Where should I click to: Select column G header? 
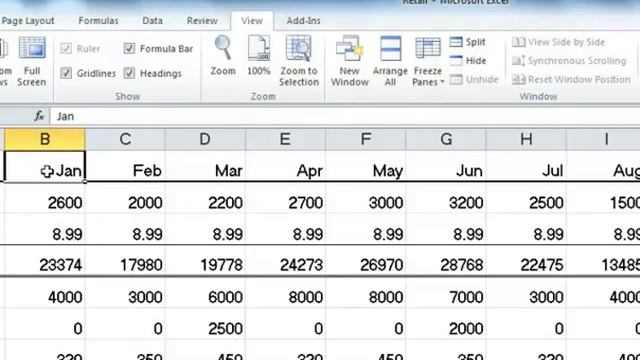pos(446,139)
